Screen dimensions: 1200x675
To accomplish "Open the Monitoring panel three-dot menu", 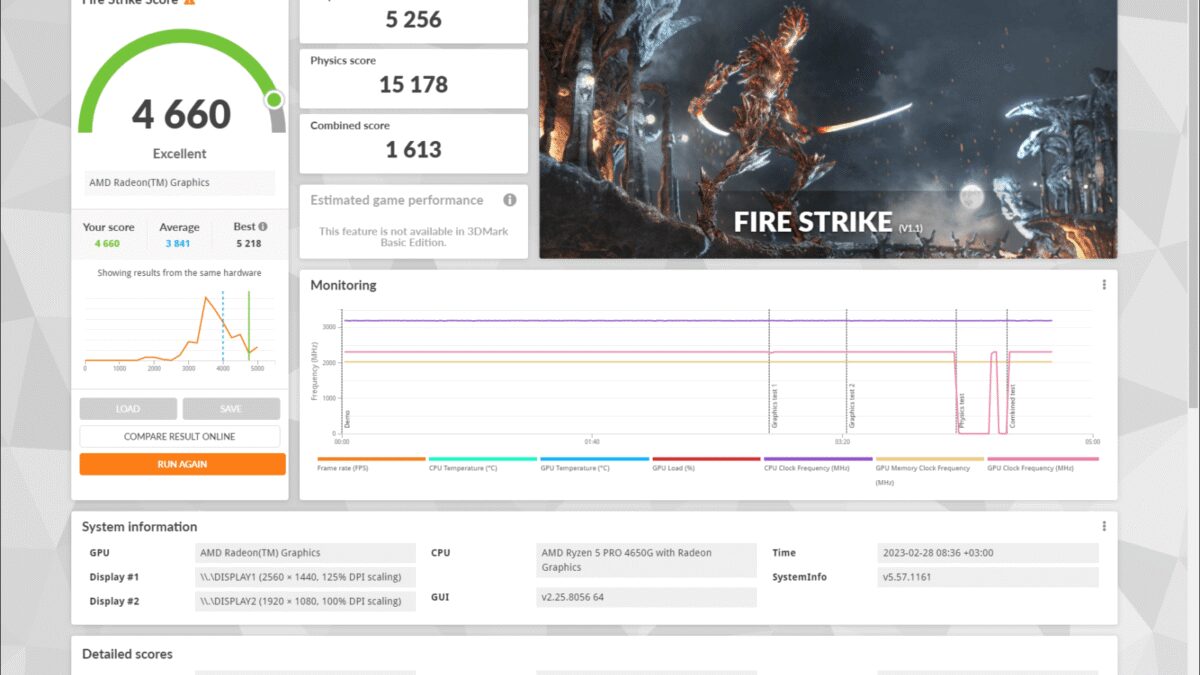I will [1104, 285].
